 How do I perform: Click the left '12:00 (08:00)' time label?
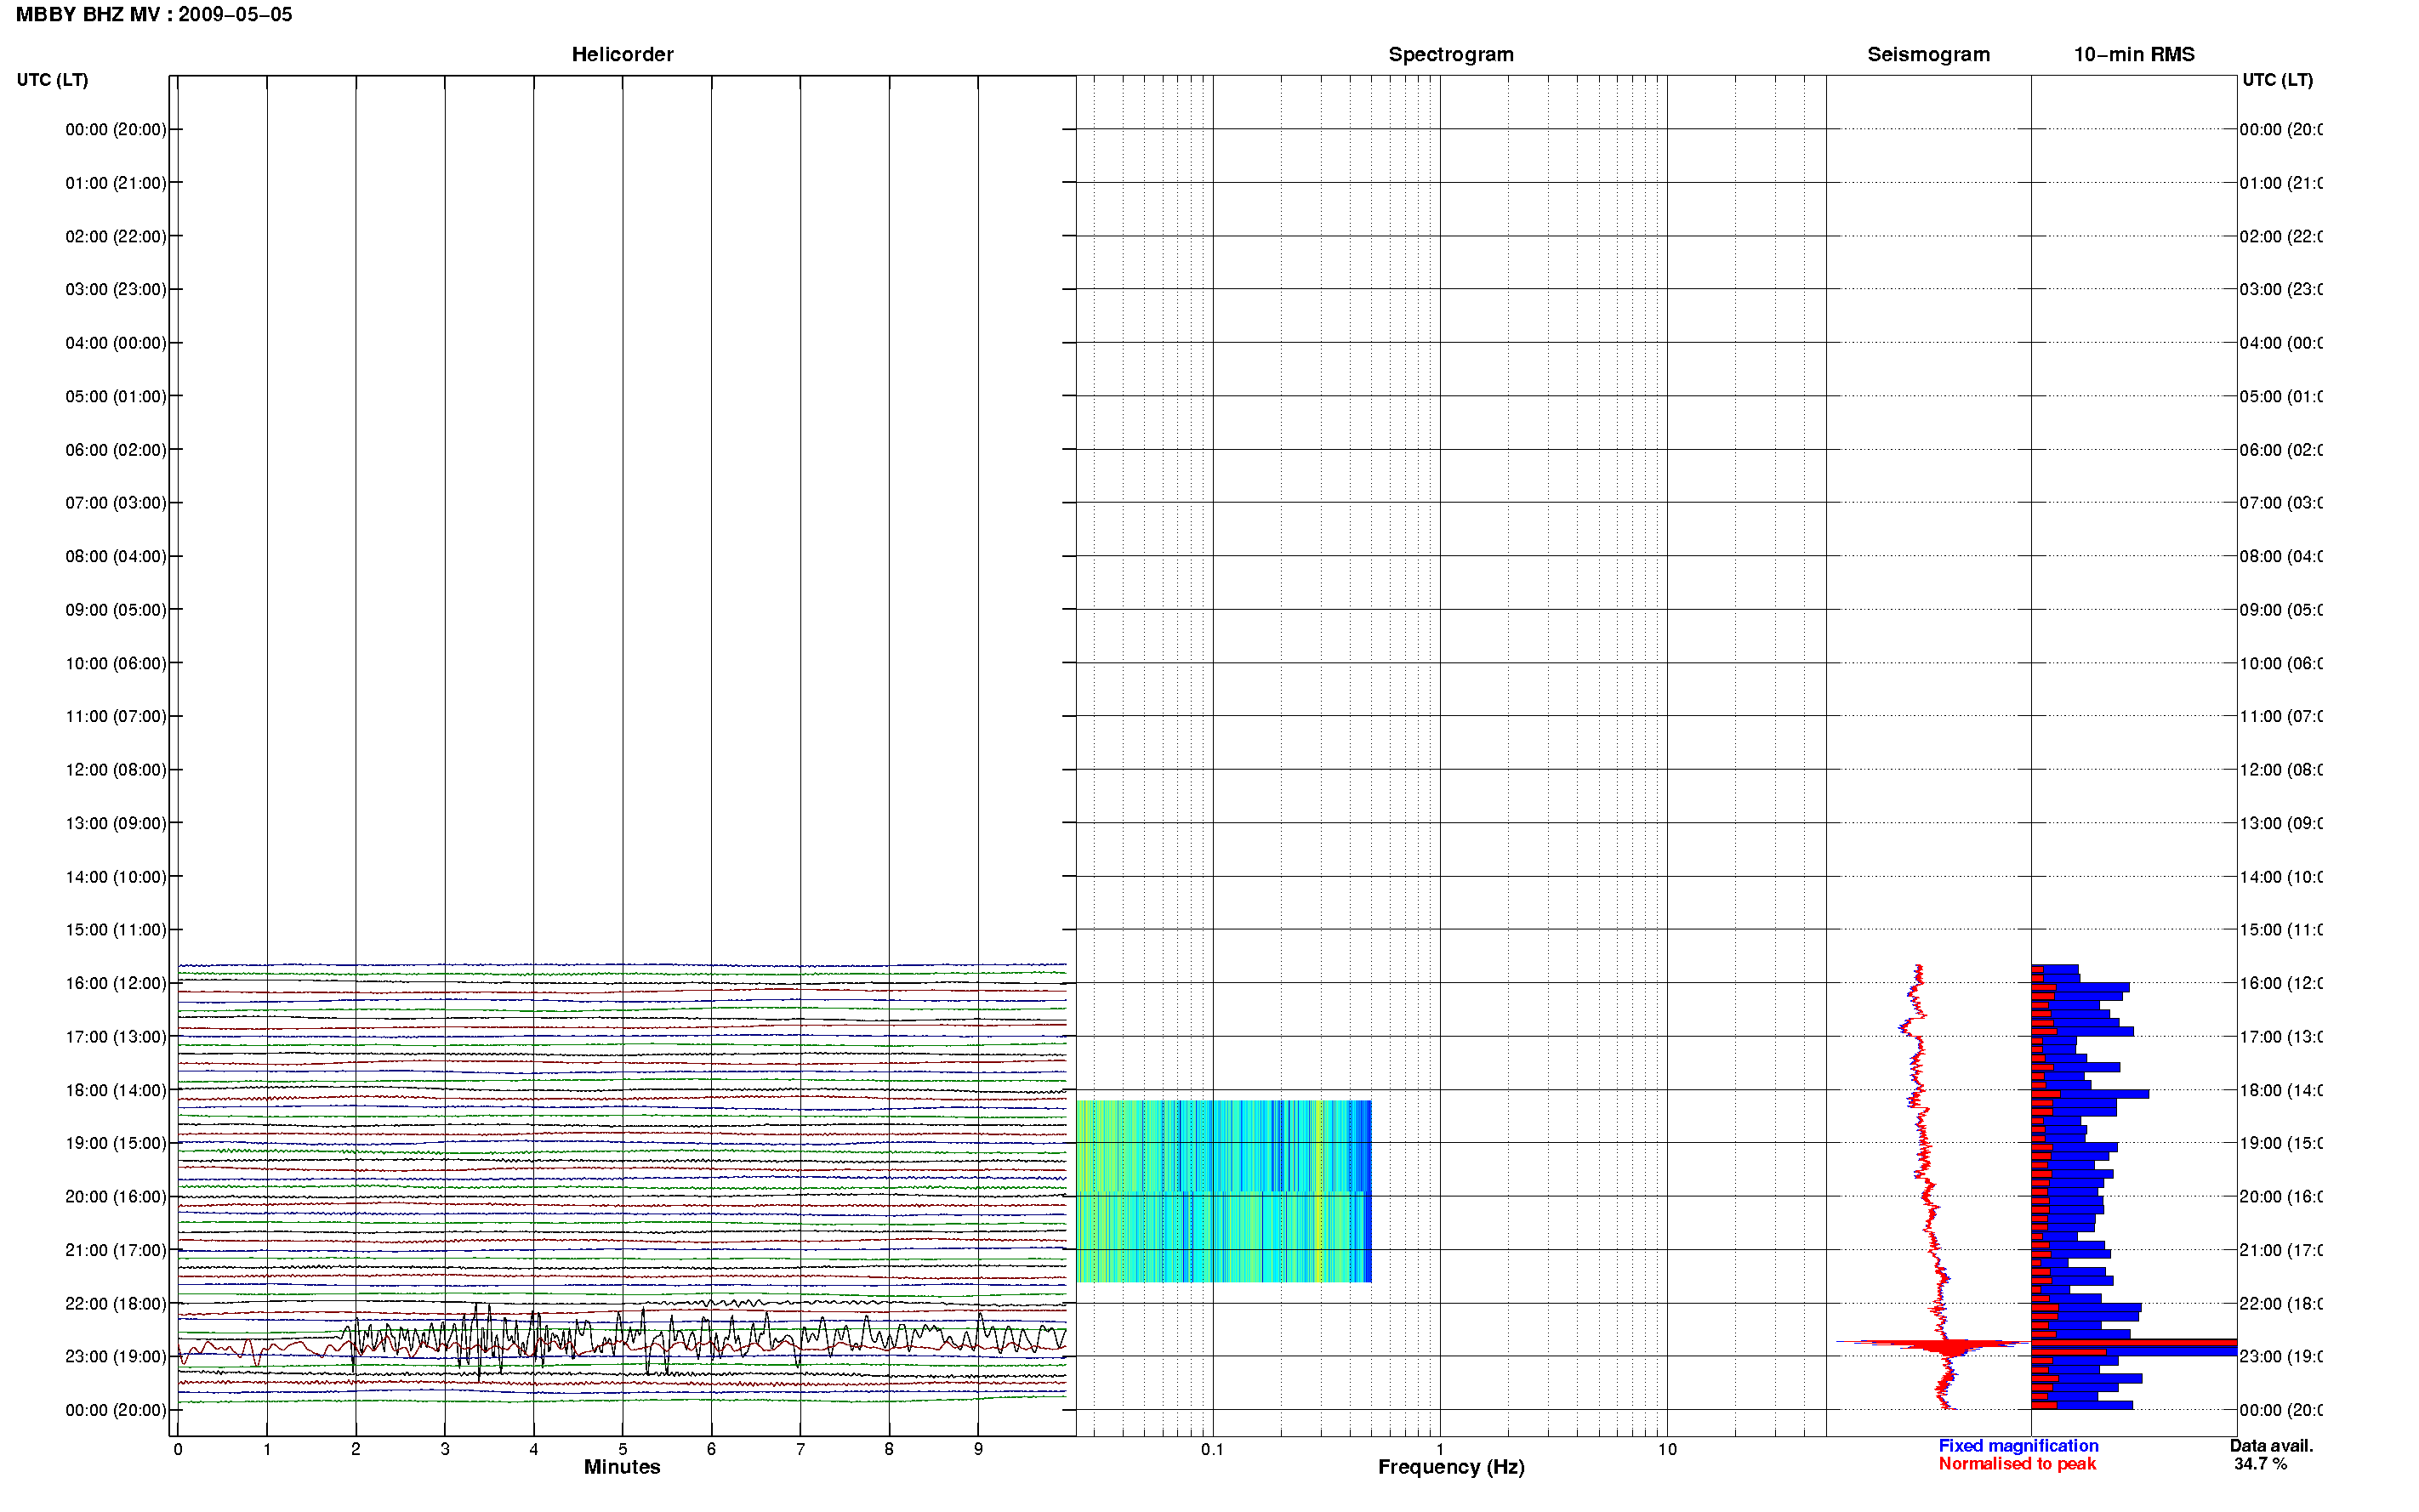click(x=116, y=770)
